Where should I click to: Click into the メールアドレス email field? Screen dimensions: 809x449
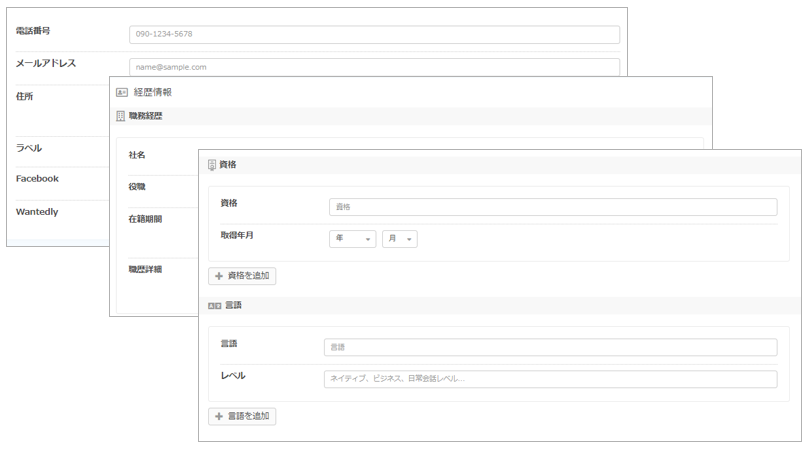374,66
